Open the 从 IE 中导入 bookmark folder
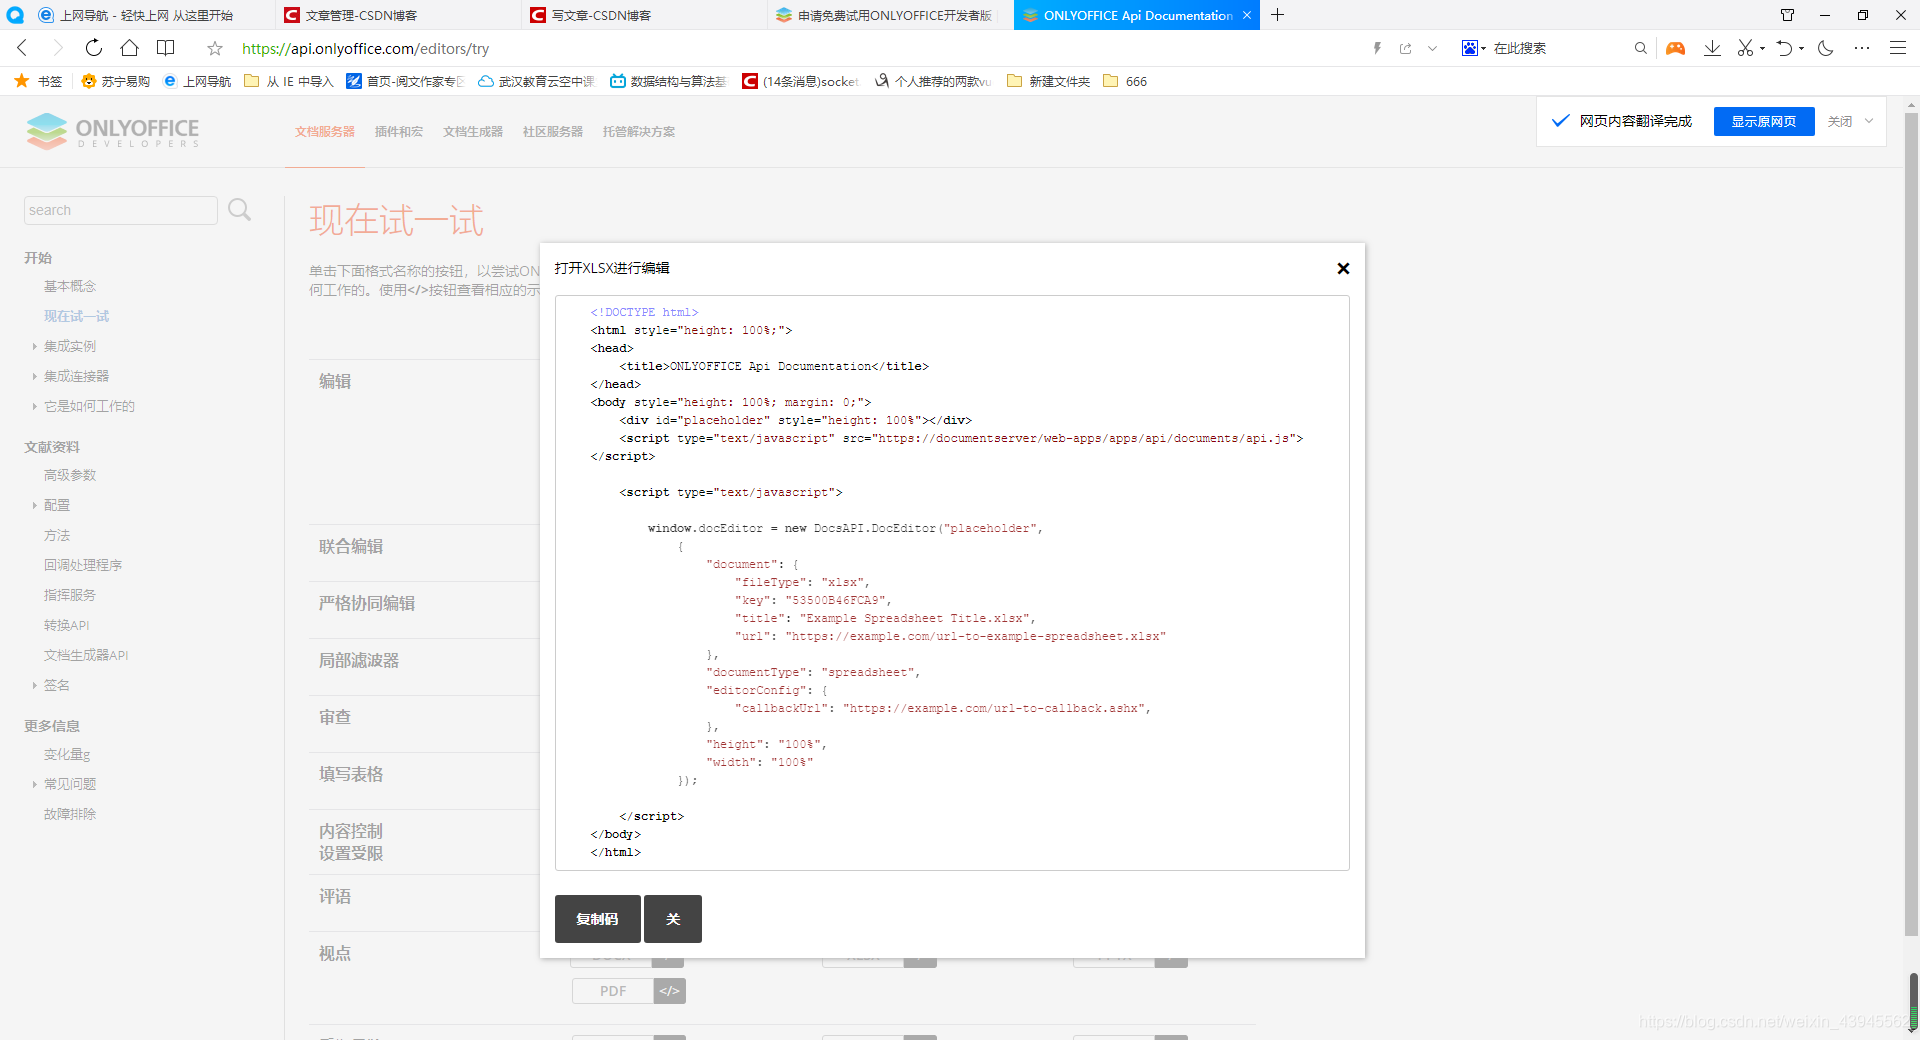Image resolution: width=1920 pixels, height=1040 pixels. 289,81
